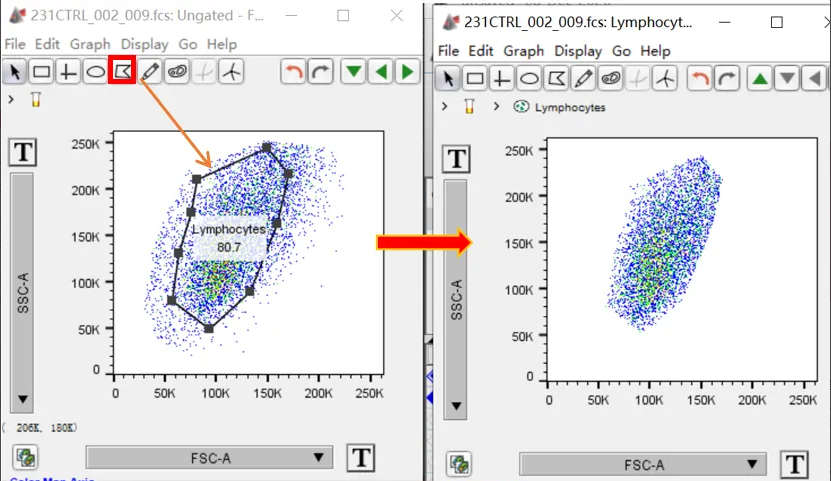831x481 pixels.
Task: Pick the Quadrant gate tool in the left window
Action: point(68,72)
